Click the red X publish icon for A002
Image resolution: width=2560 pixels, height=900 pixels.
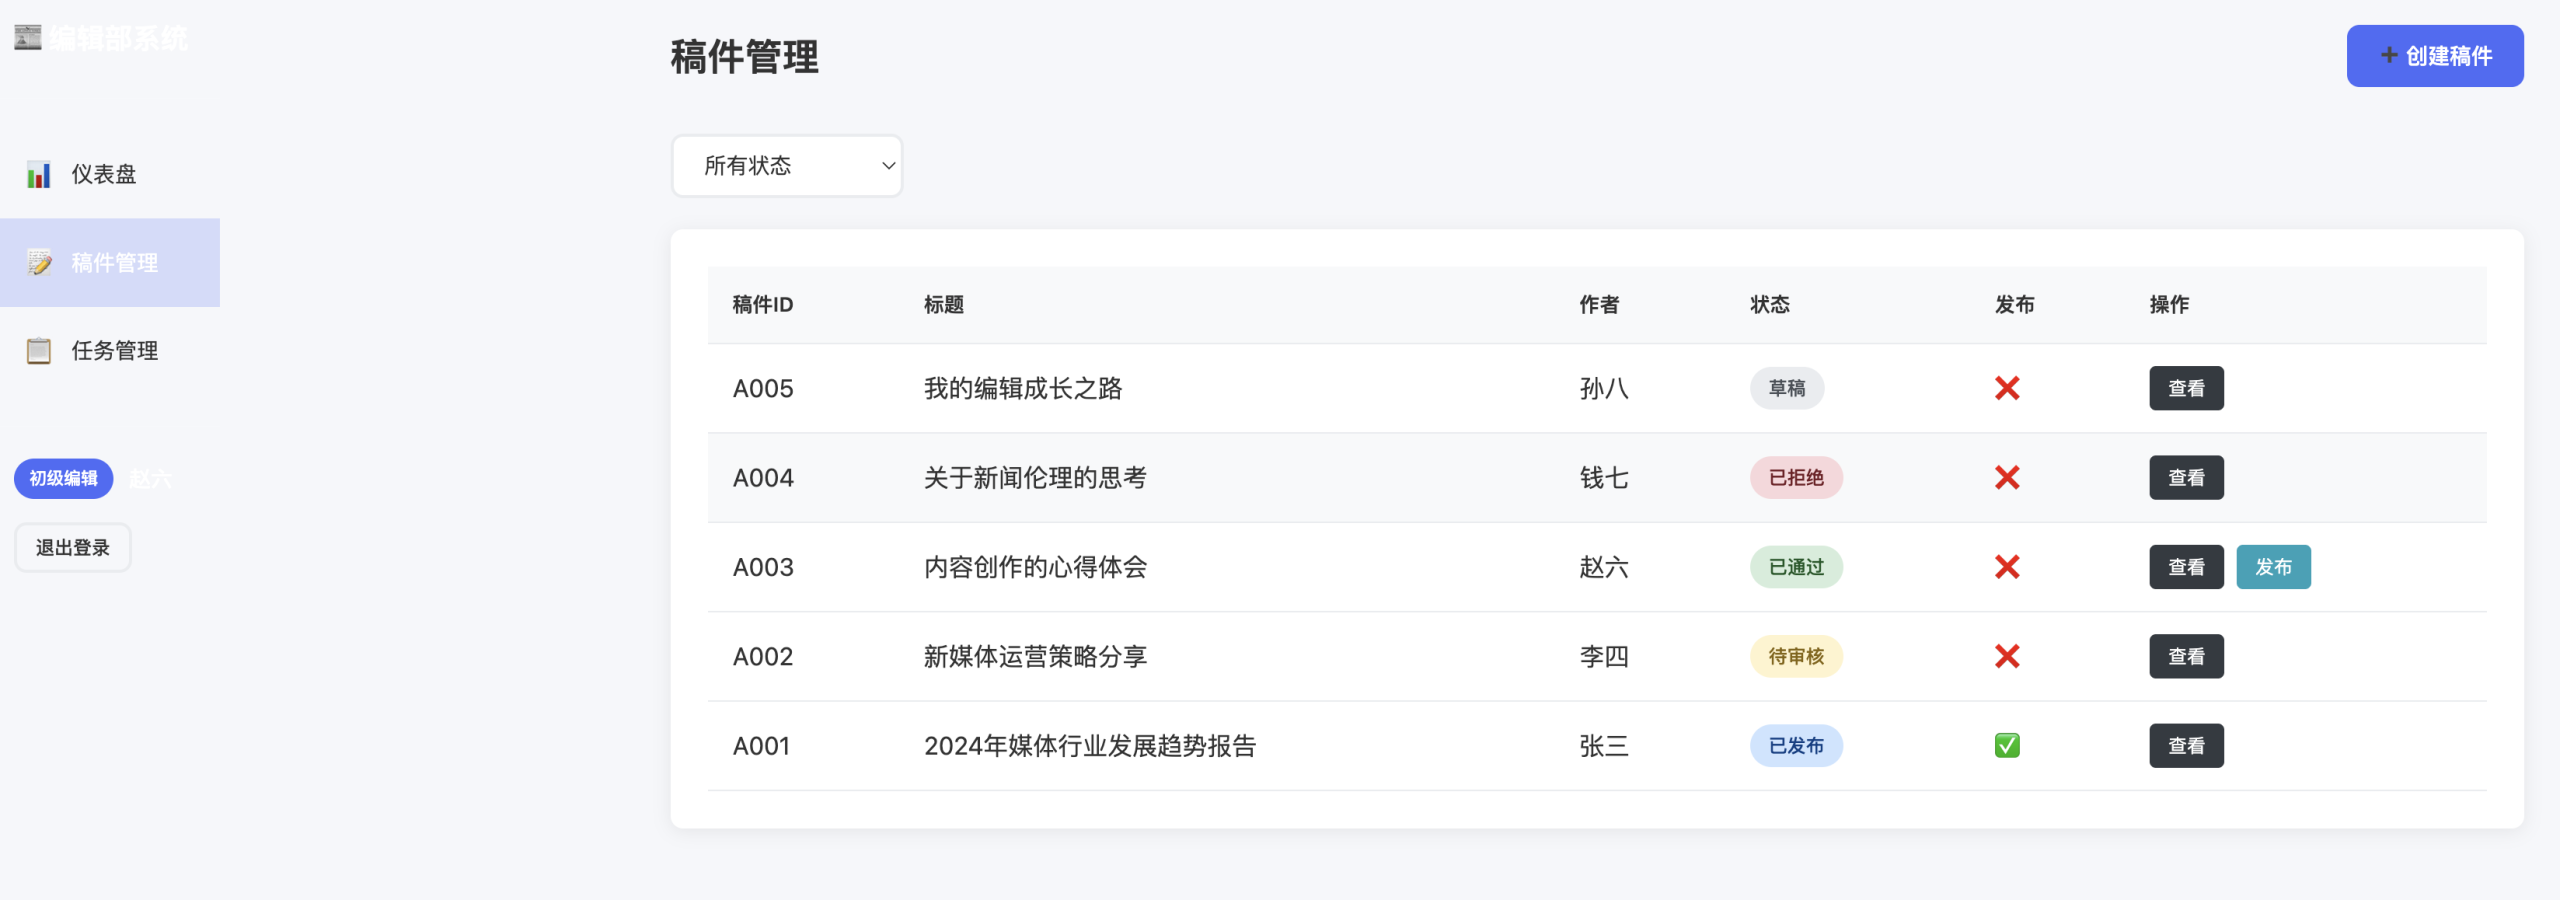pyautogui.click(x=2008, y=656)
